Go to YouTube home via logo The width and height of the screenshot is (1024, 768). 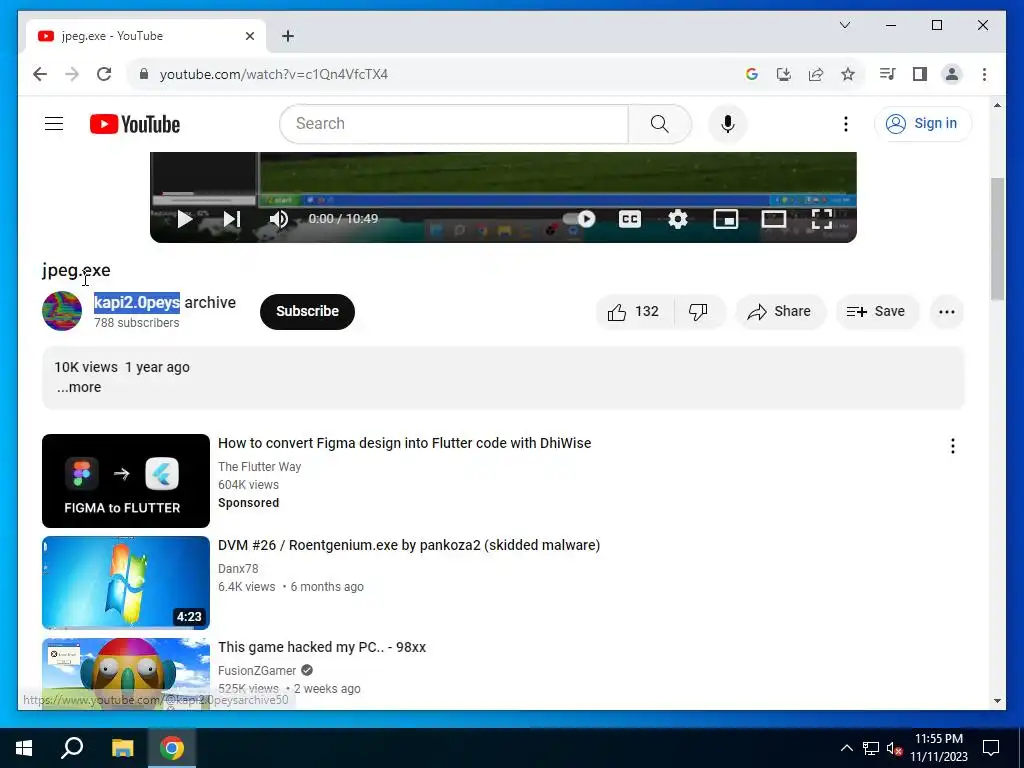pyautogui.click(x=135, y=124)
